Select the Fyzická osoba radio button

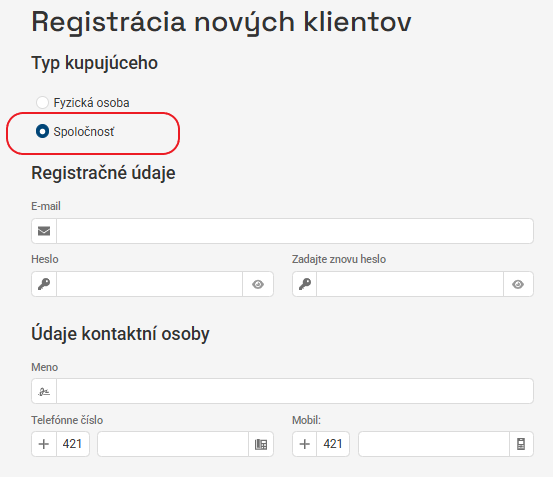(x=42, y=103)
